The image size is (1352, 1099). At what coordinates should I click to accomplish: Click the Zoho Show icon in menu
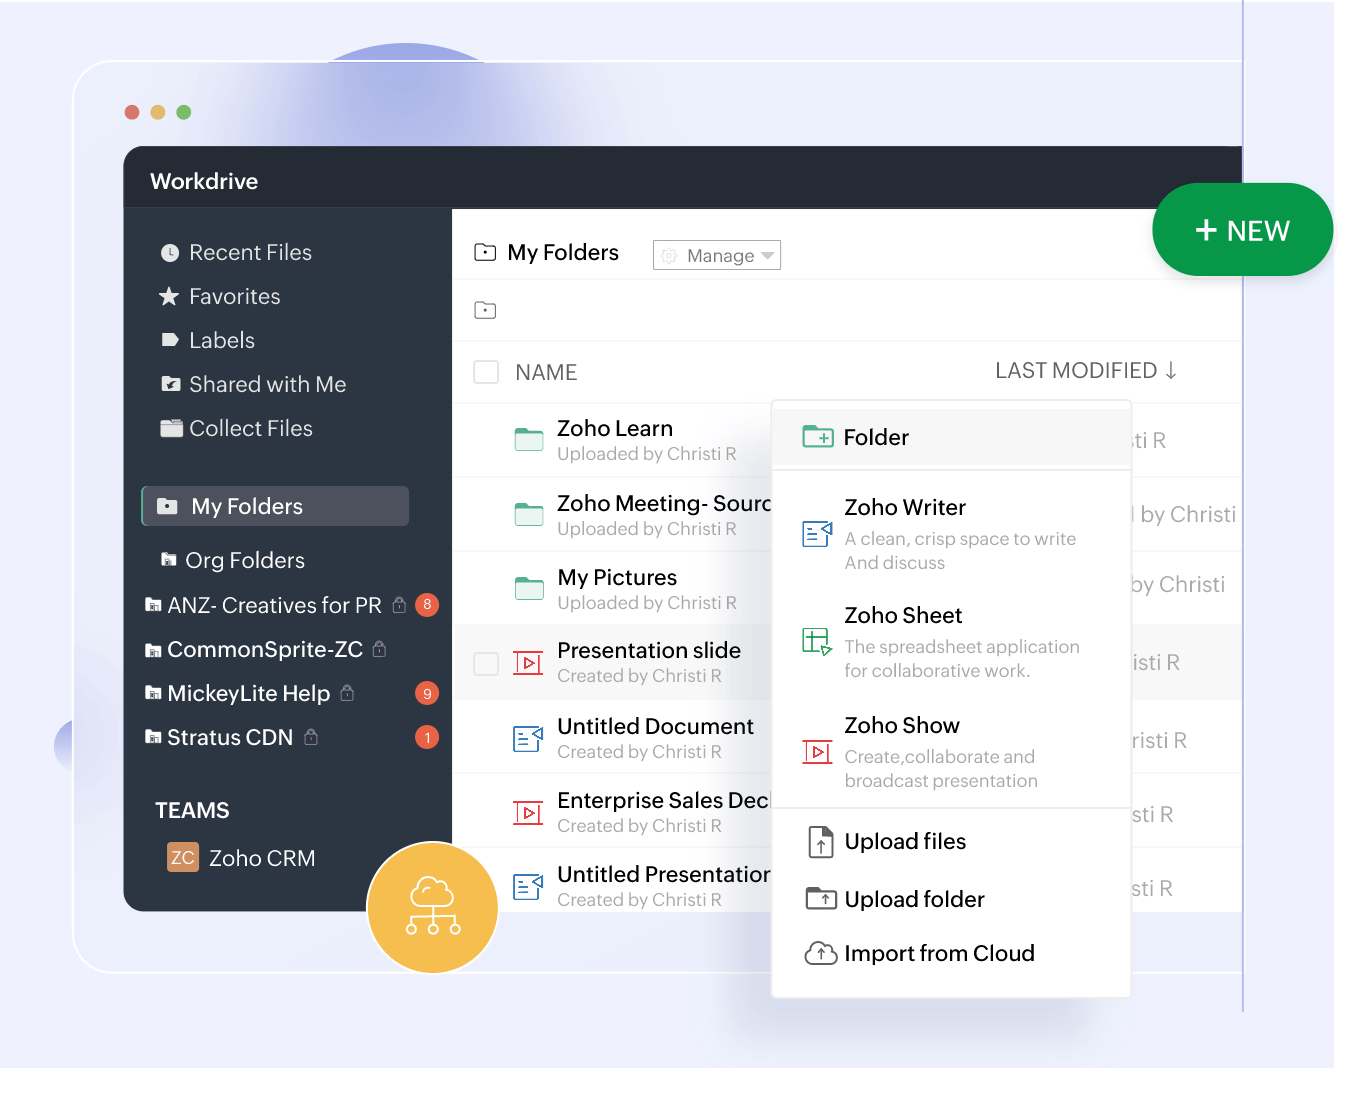(x=818, y=752)
